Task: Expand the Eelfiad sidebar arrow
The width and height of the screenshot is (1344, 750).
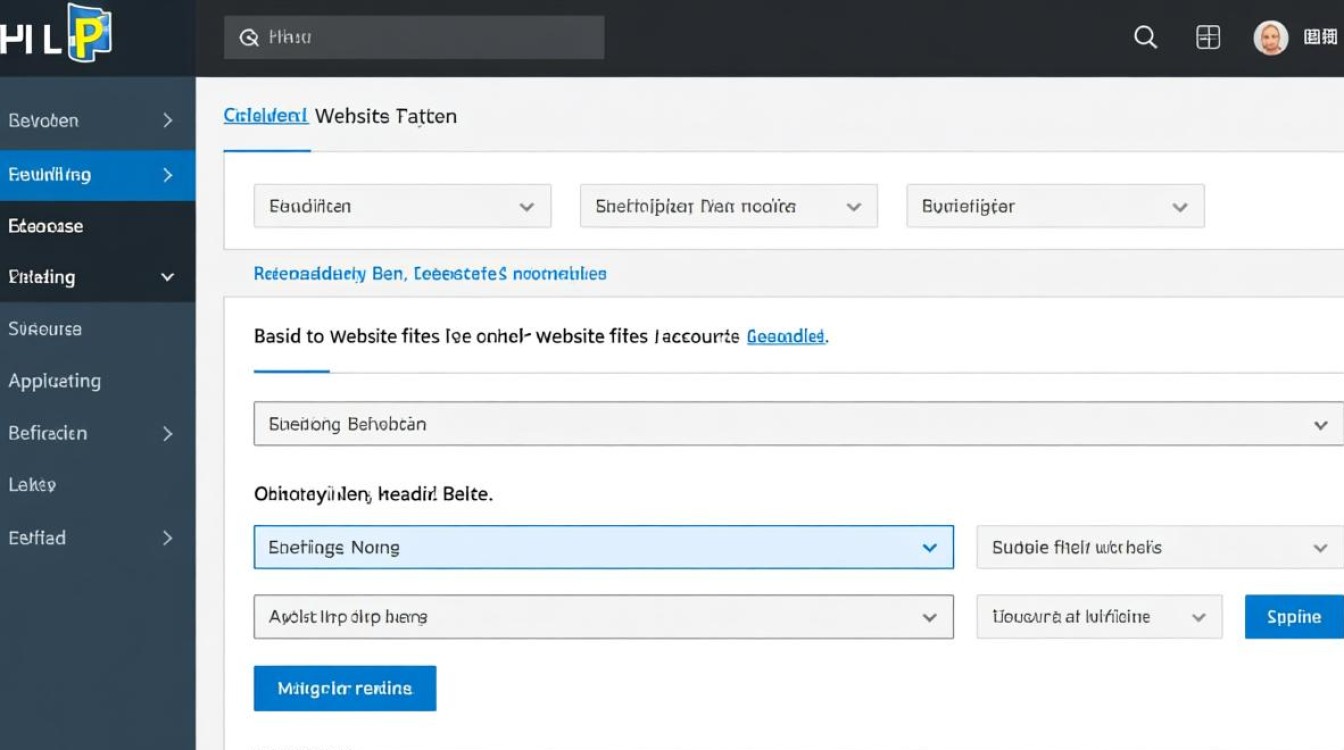Action: pyautogui.click(x=167, y=538)
